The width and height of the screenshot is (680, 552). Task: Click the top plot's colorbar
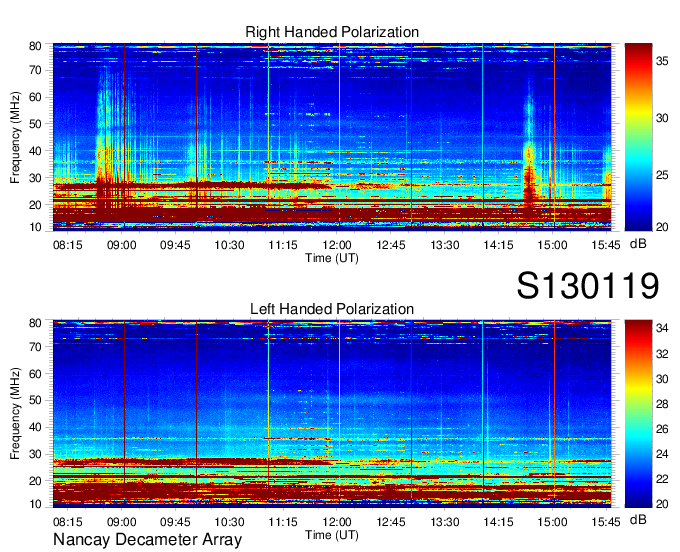(x=638, y=137)
